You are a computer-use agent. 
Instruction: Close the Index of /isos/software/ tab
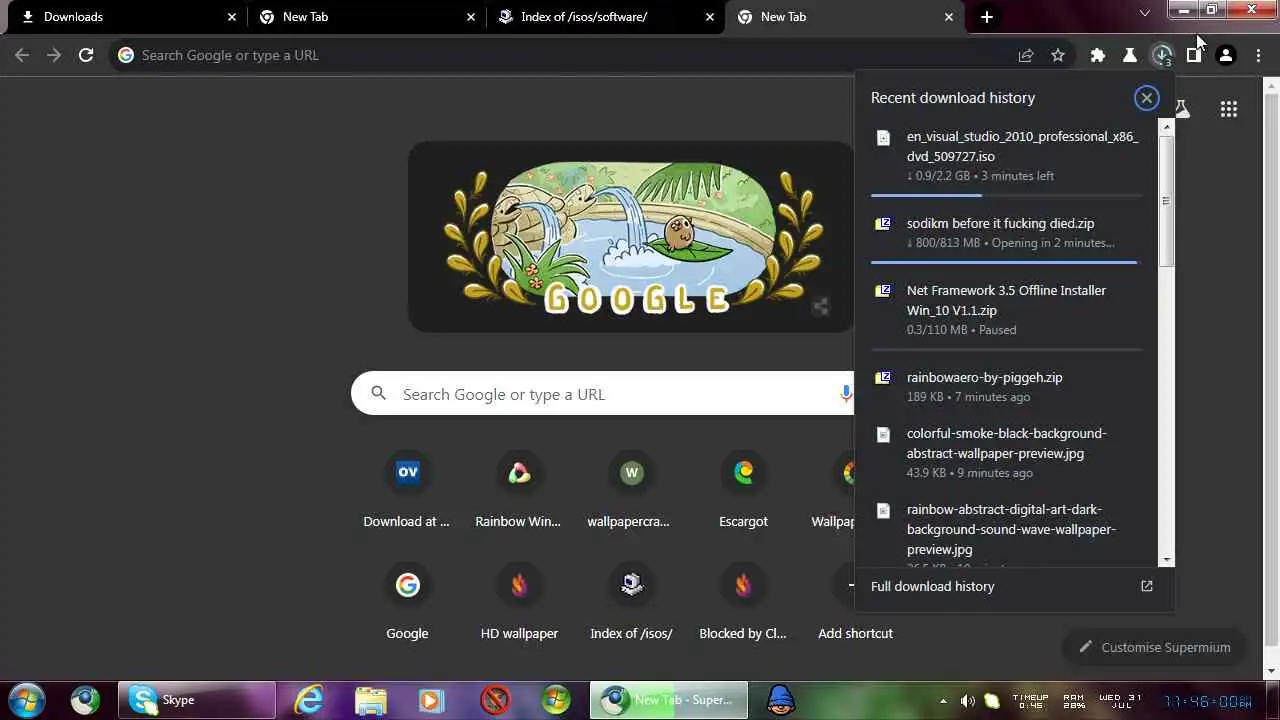pyautogui.click(x=710, y=17)
